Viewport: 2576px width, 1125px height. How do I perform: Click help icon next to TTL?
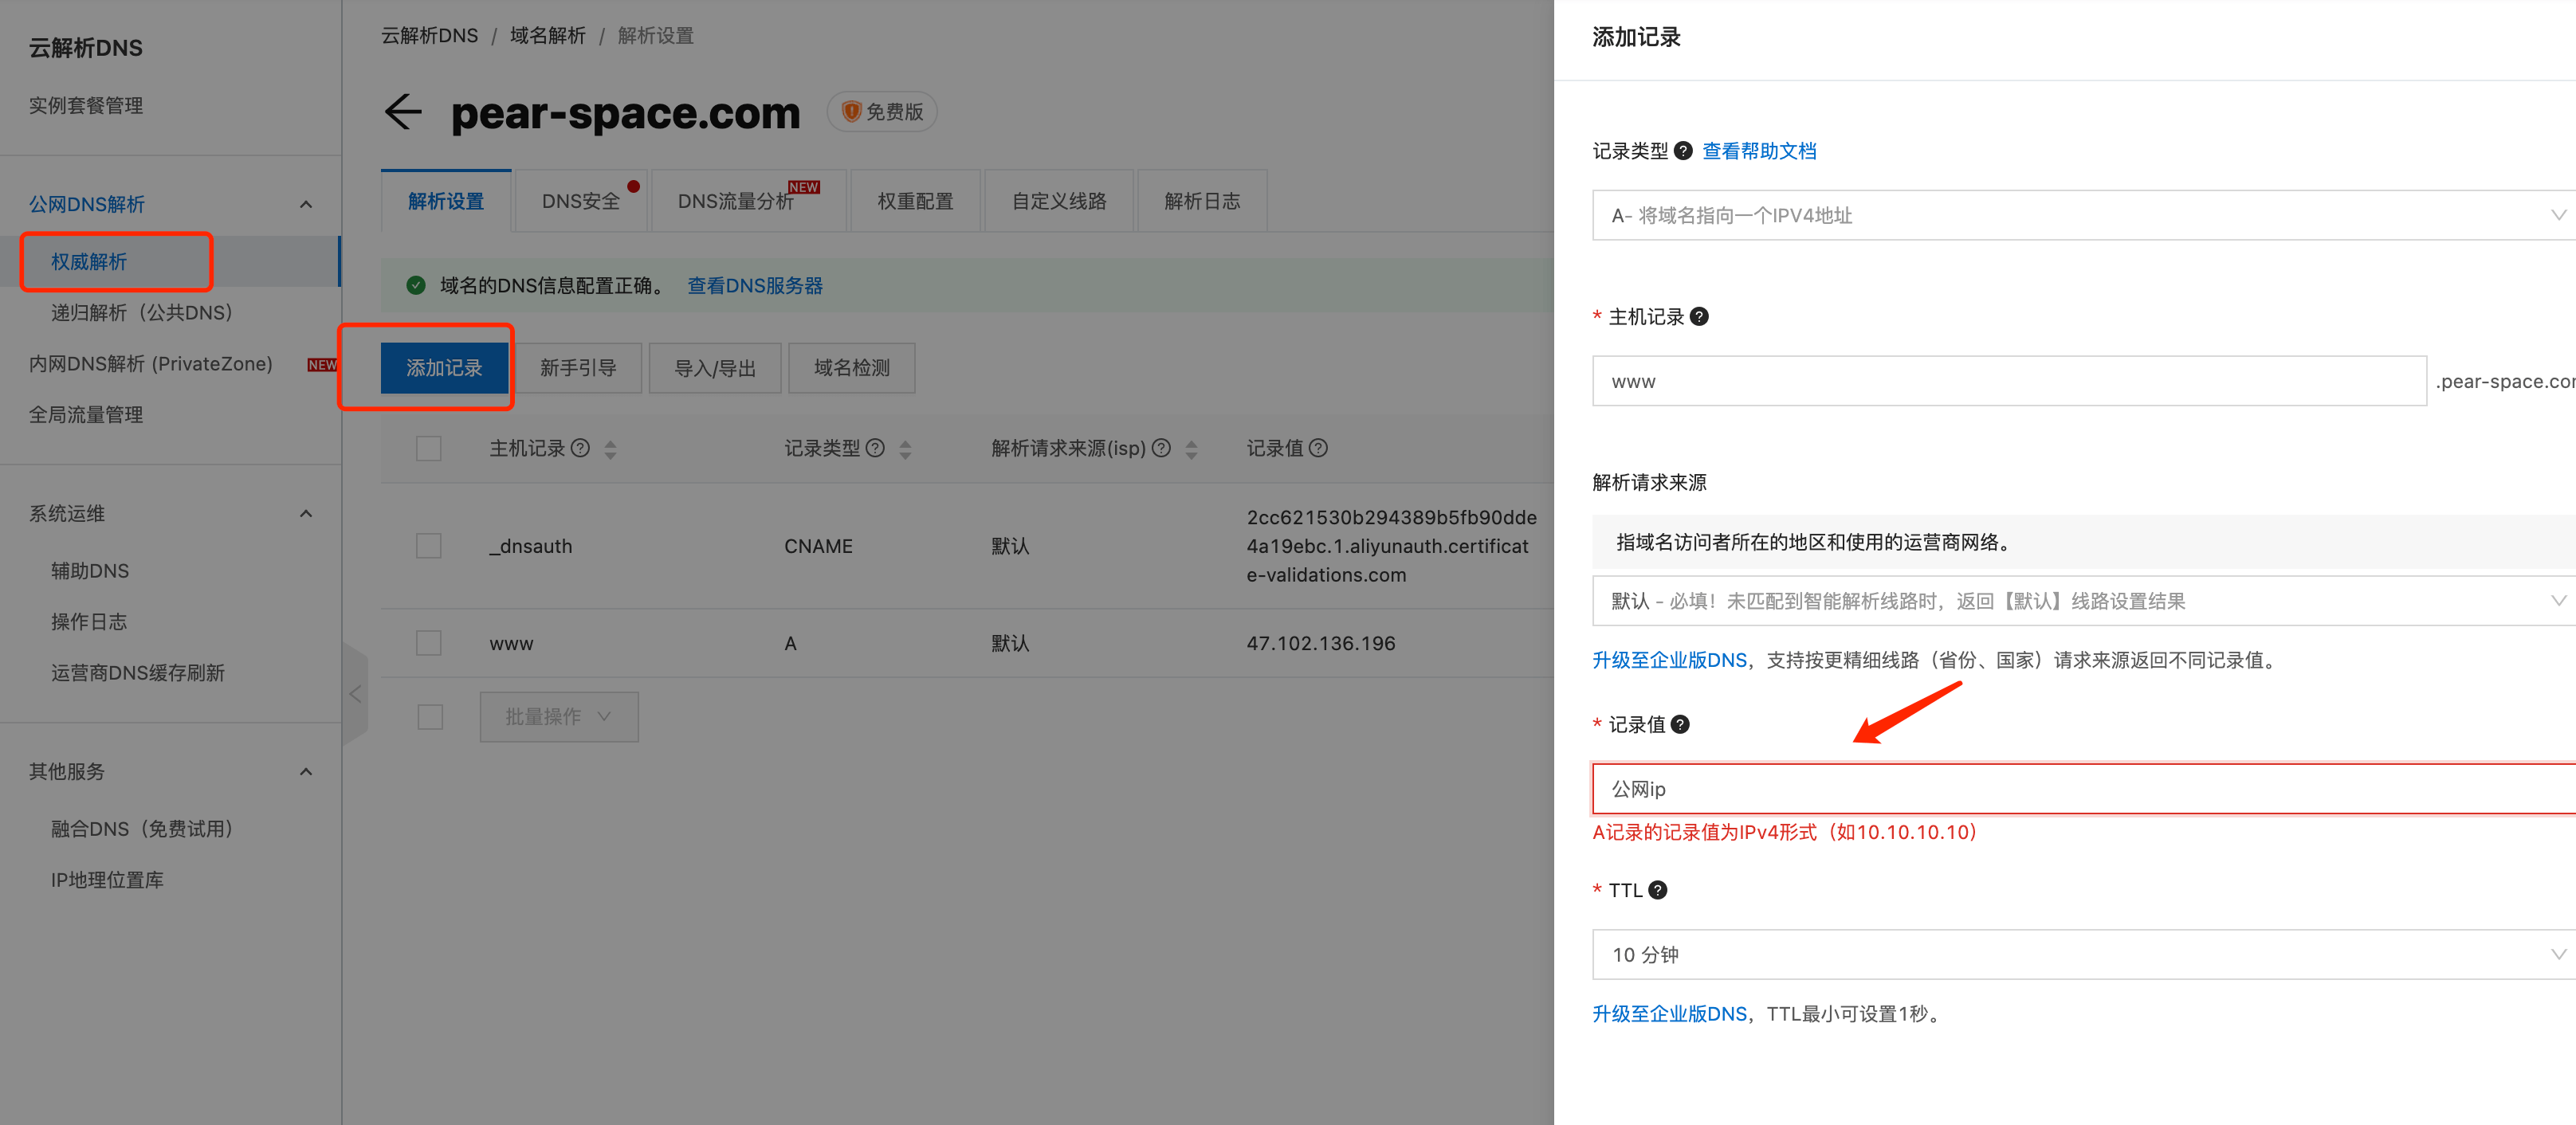tap(1658, 890)
